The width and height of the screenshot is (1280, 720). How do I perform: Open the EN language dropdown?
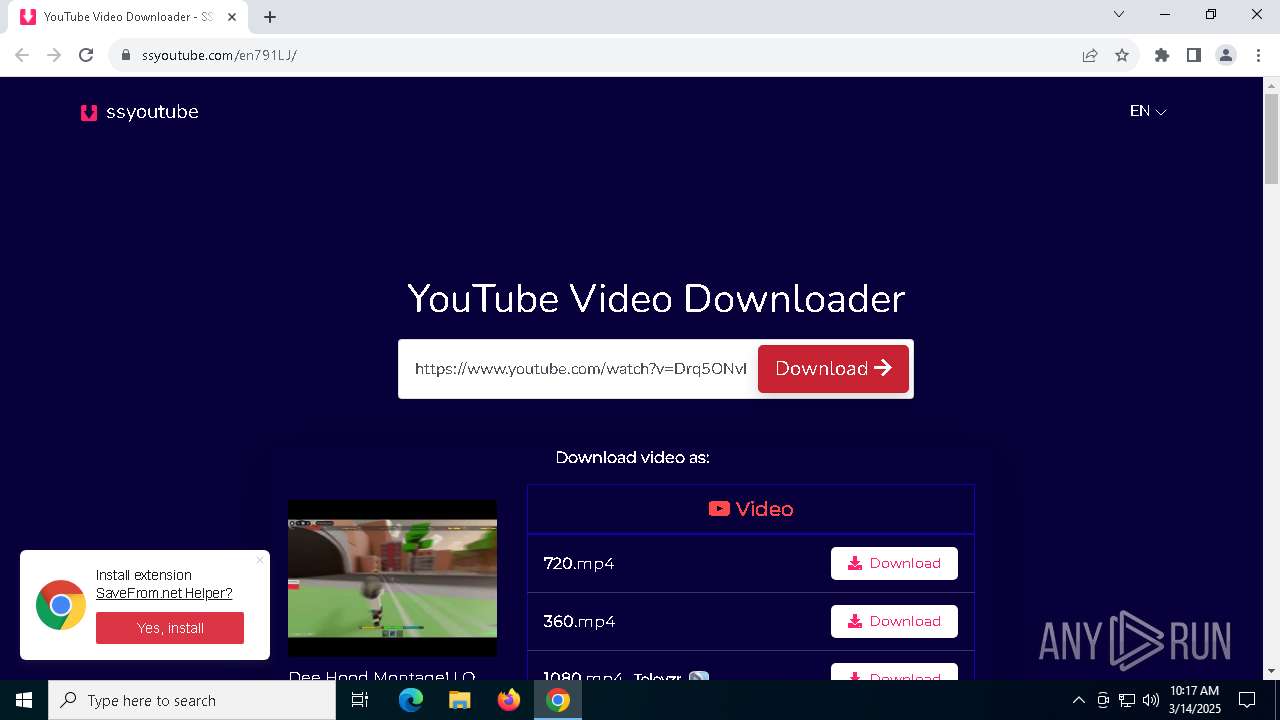click(1148, 111)
